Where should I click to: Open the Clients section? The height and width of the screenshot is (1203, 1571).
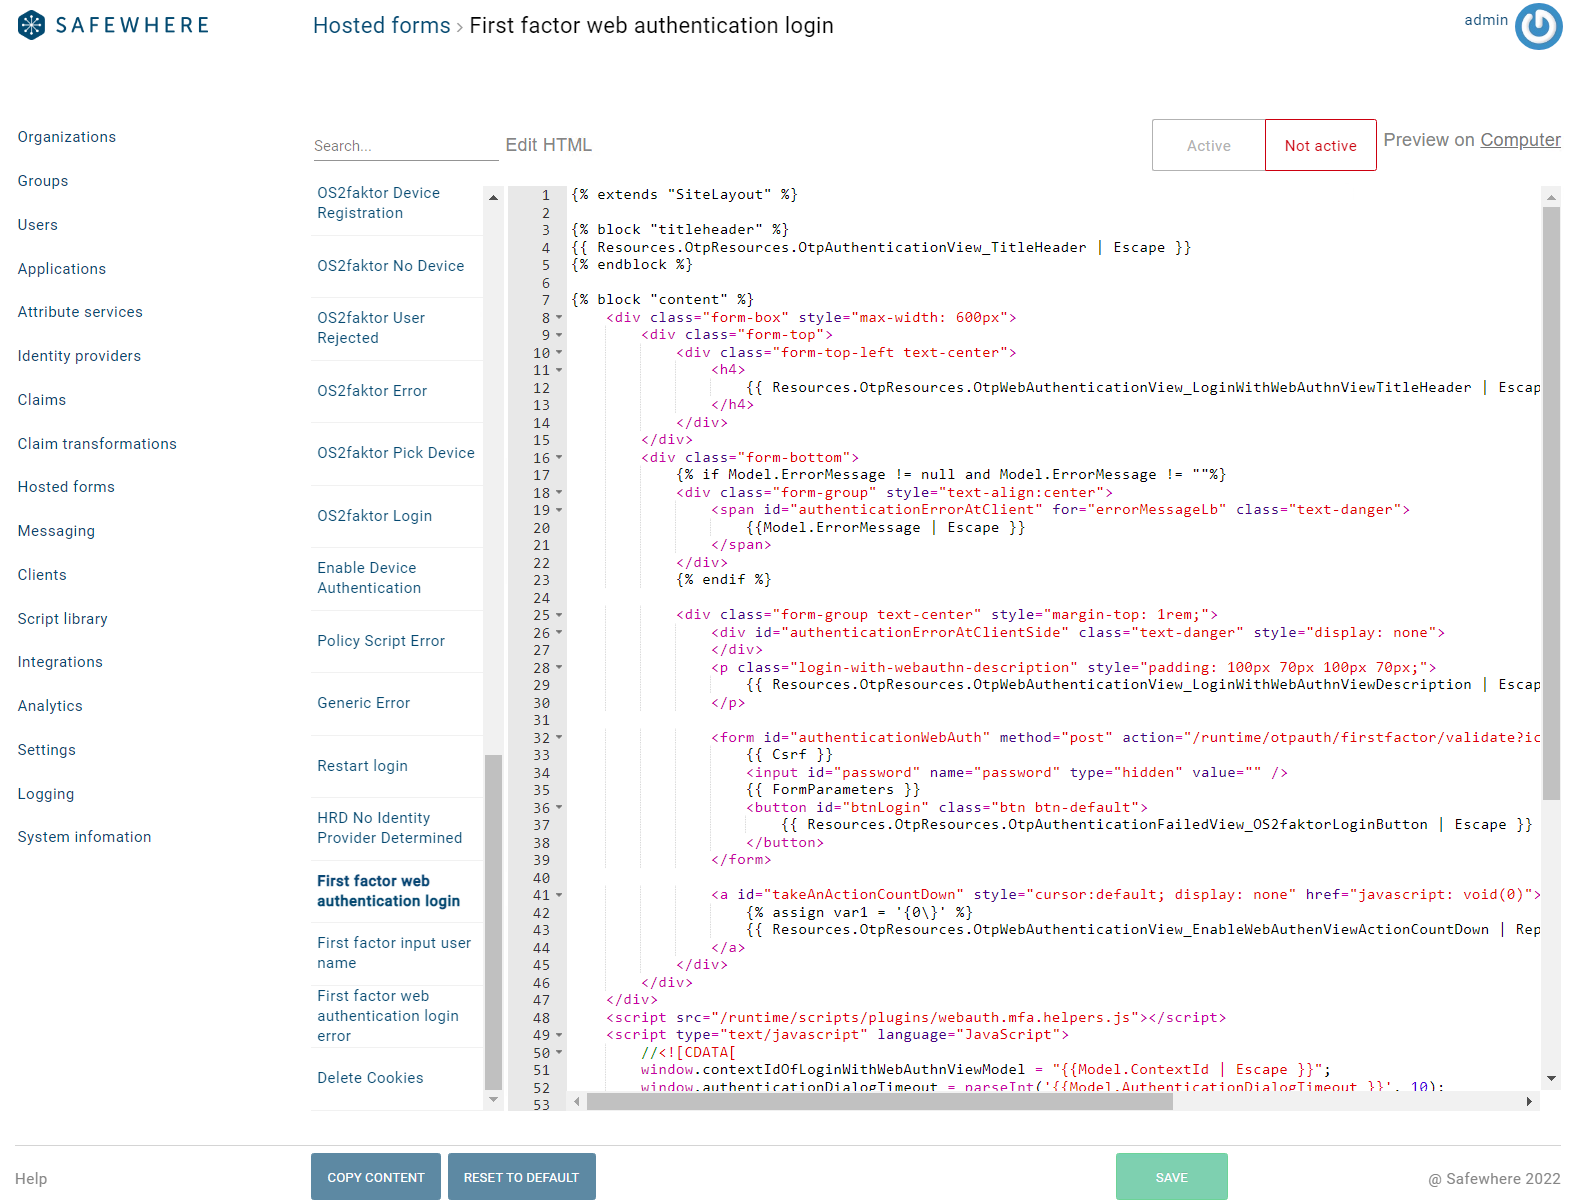pos(42,575)
